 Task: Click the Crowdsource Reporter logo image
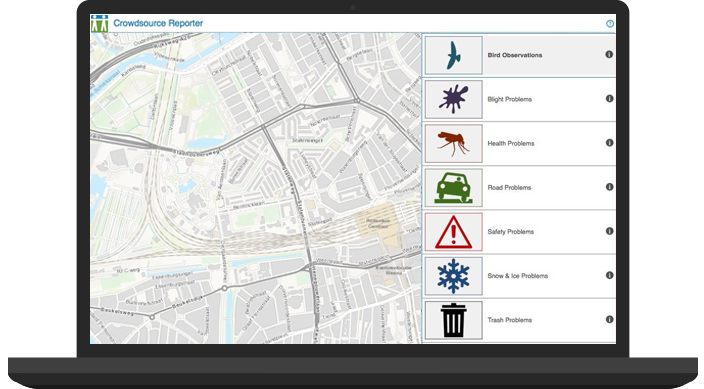click(99, 23)
